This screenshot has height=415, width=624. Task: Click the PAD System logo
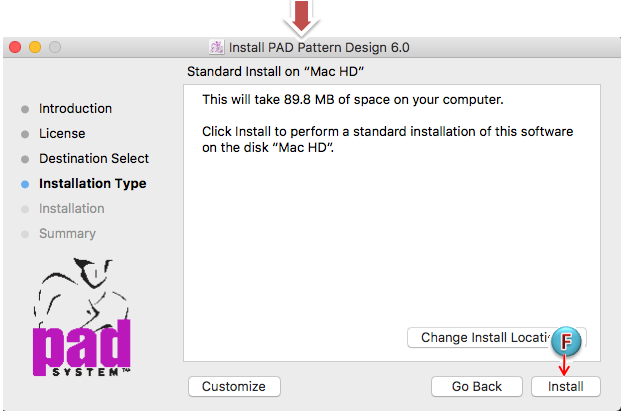82,317
